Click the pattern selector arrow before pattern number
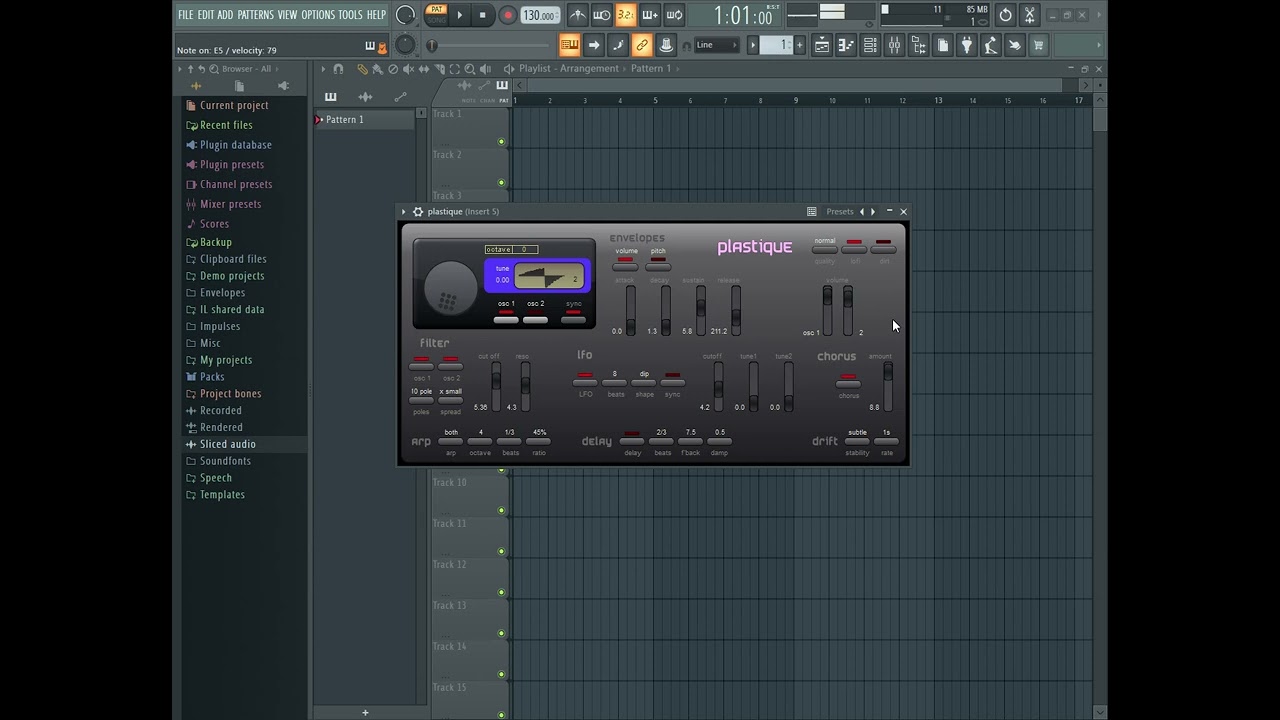1280x720 pixels. 753,45
